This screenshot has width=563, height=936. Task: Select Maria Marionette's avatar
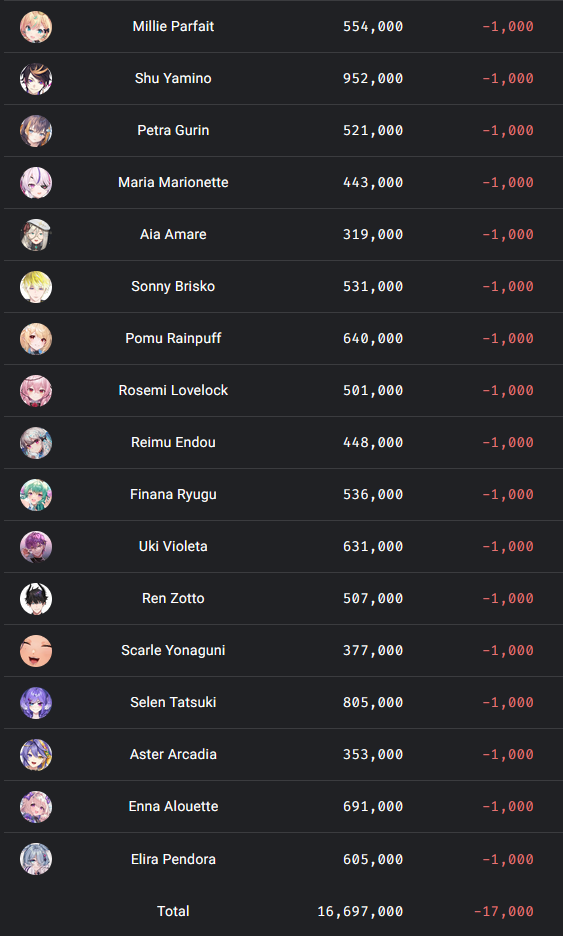tap(36, 183)
